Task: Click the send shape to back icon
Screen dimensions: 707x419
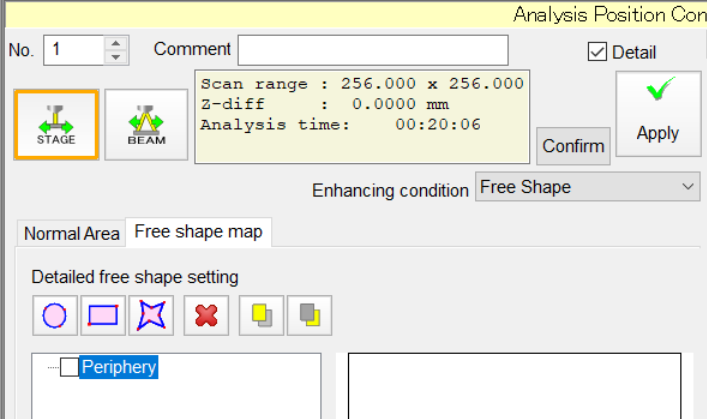Action: (310, 315)
